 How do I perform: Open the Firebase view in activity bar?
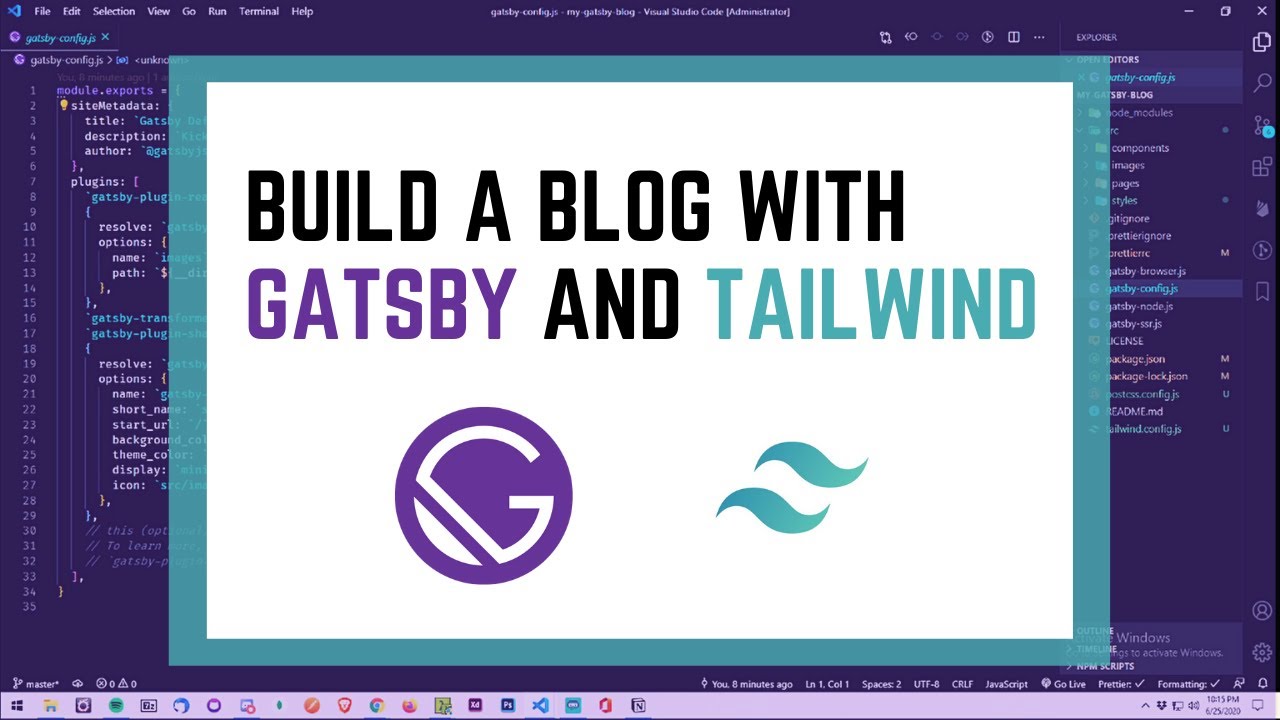1262,207
